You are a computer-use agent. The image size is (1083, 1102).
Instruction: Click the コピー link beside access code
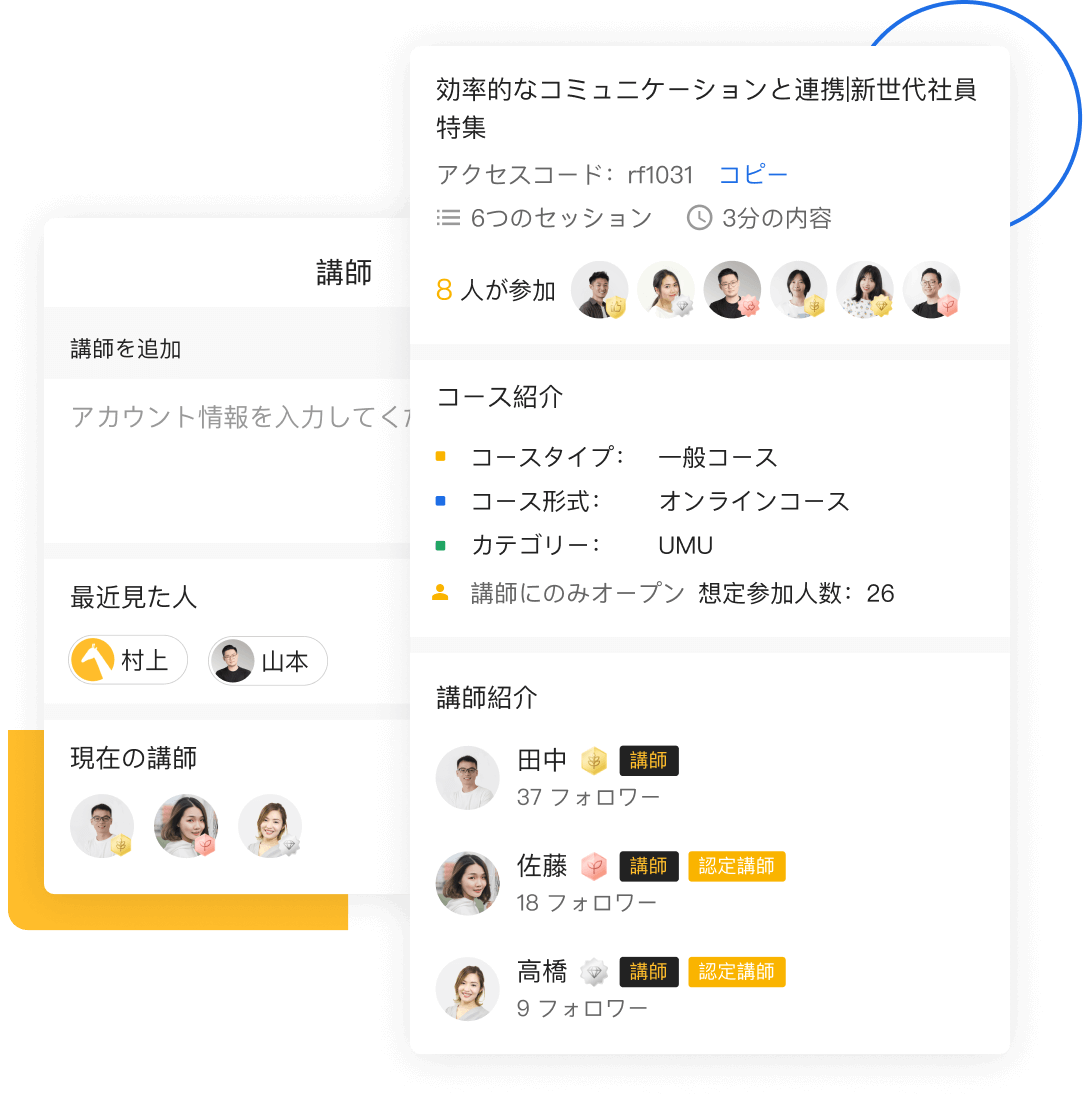click(753, 175)
